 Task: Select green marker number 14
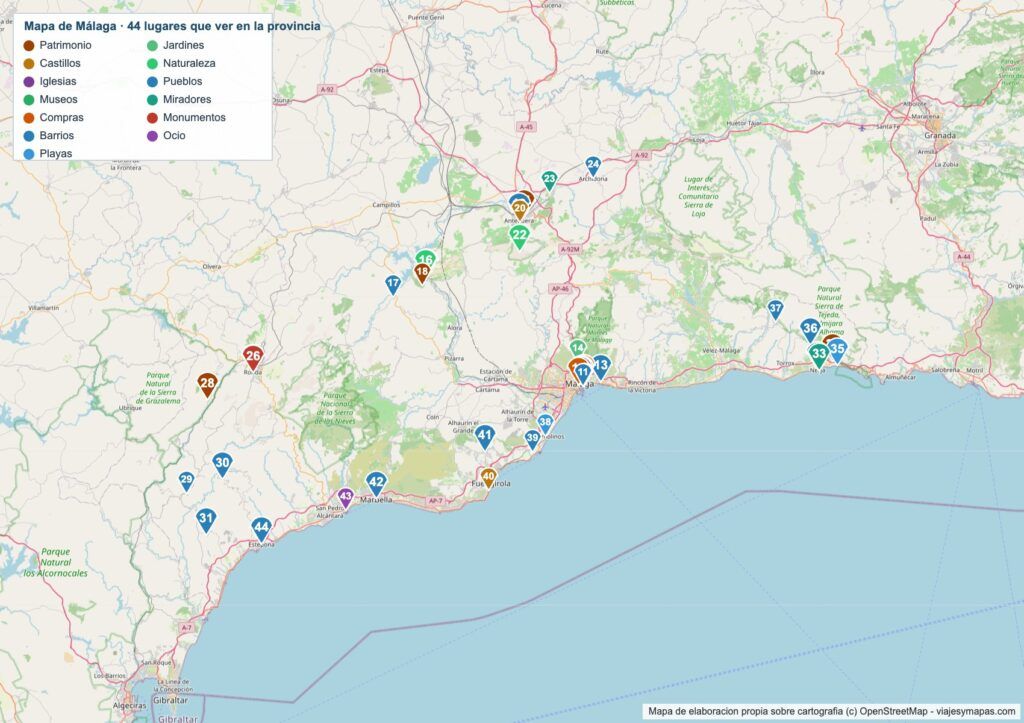[x=577, y=348]
